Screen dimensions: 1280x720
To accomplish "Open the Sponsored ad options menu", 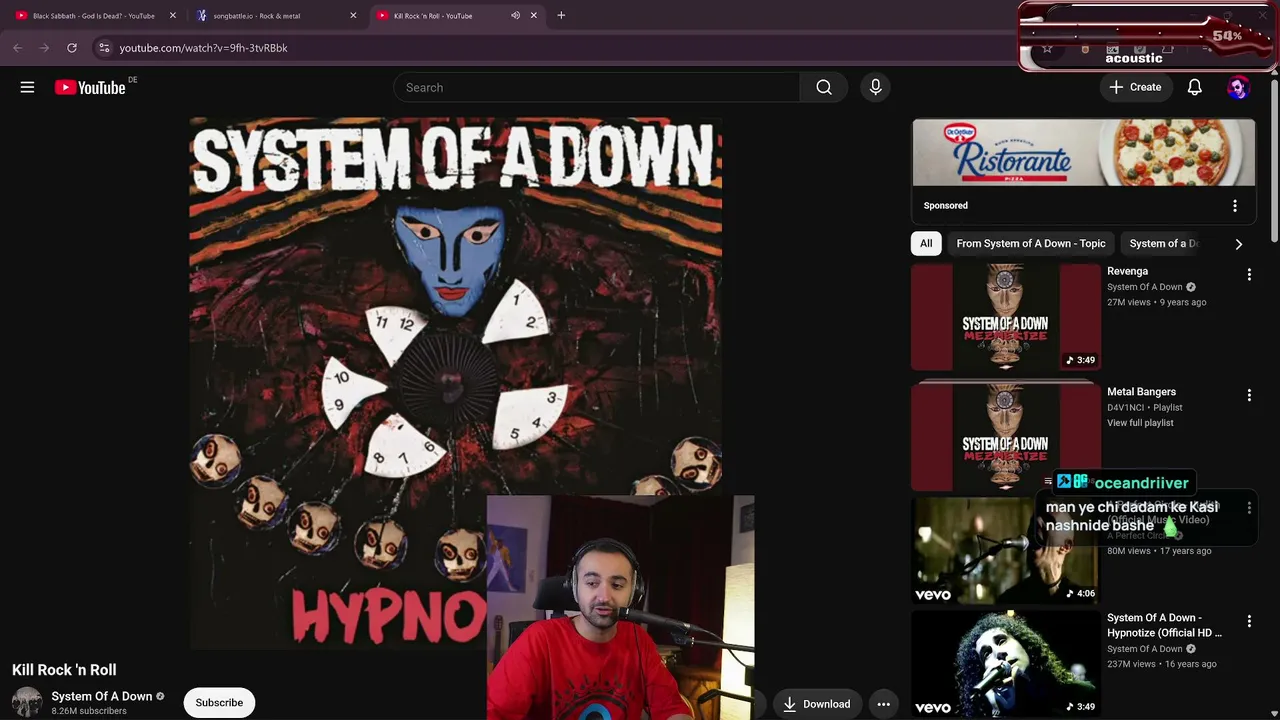I will point(1235,206).
